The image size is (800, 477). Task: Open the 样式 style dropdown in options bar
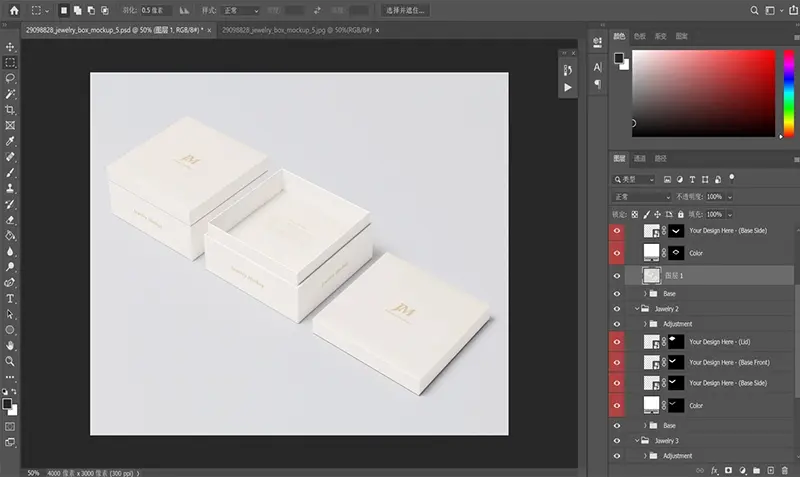tap(241, 10)
